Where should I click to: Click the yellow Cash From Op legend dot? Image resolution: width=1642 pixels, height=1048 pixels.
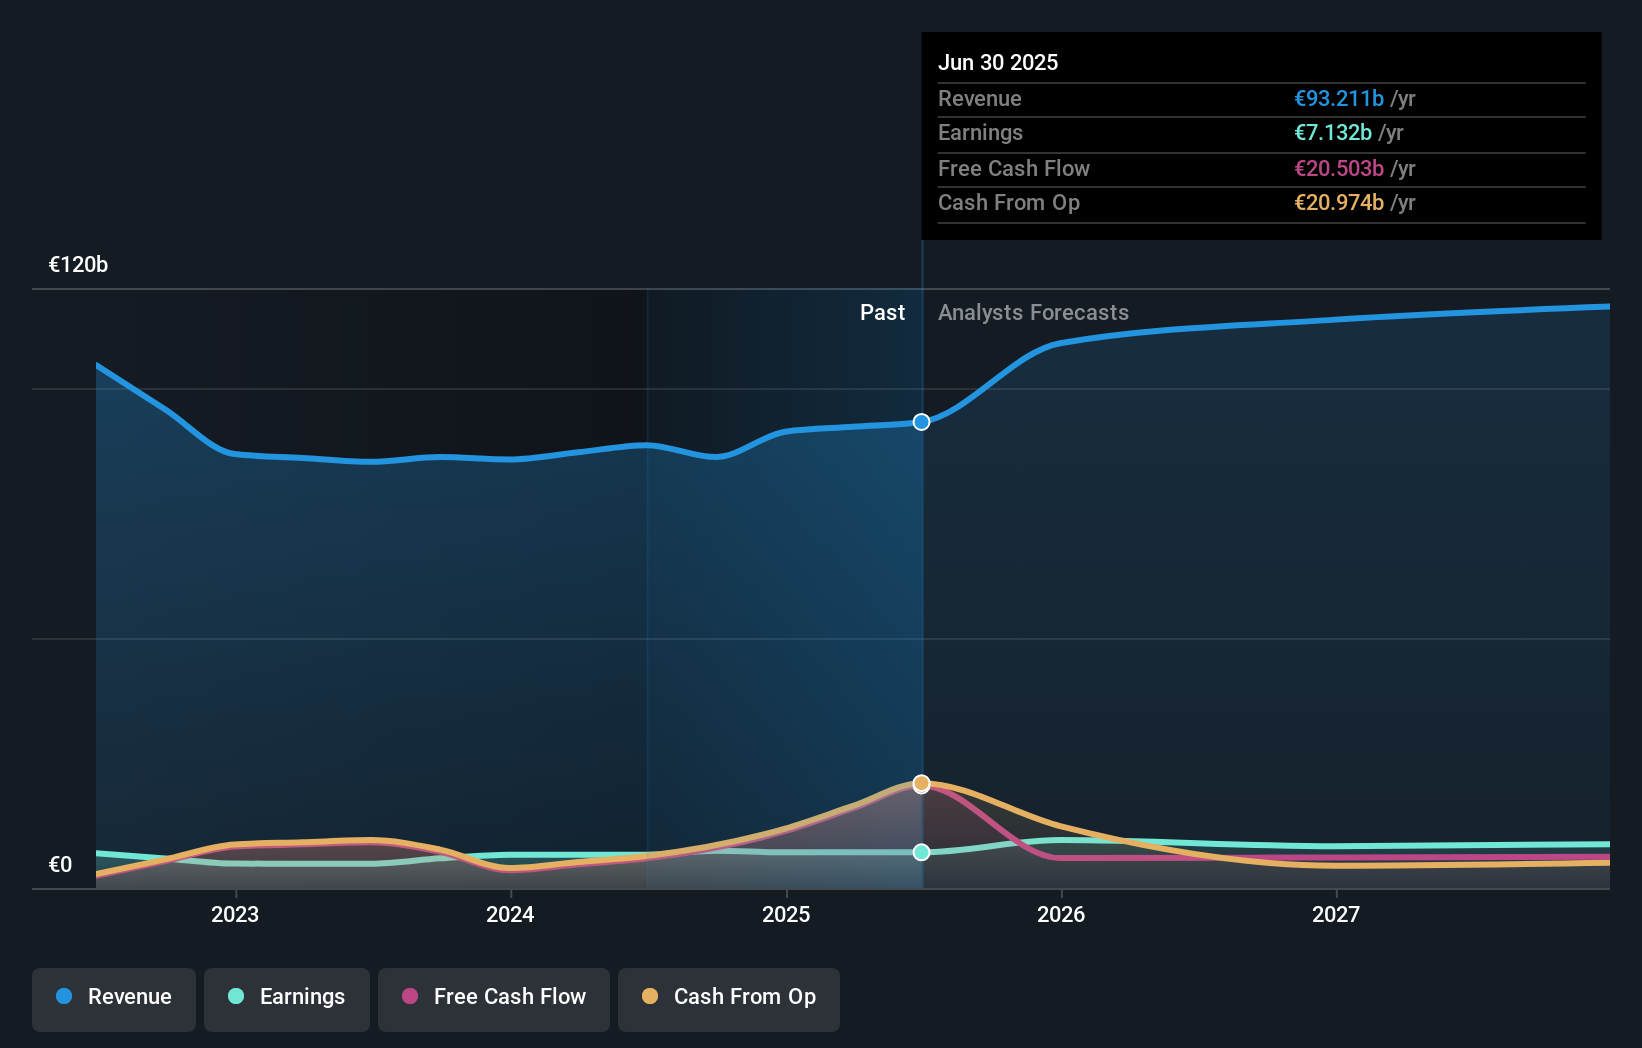pos(649,997)
